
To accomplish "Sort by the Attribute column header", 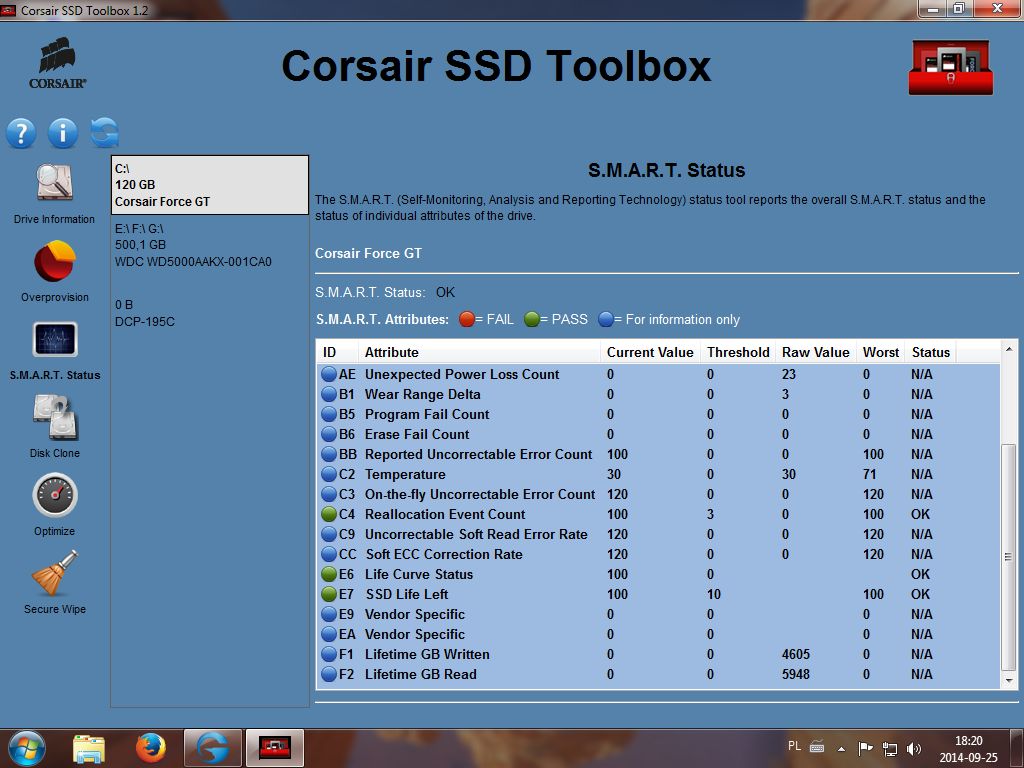I will click(479, 352).
